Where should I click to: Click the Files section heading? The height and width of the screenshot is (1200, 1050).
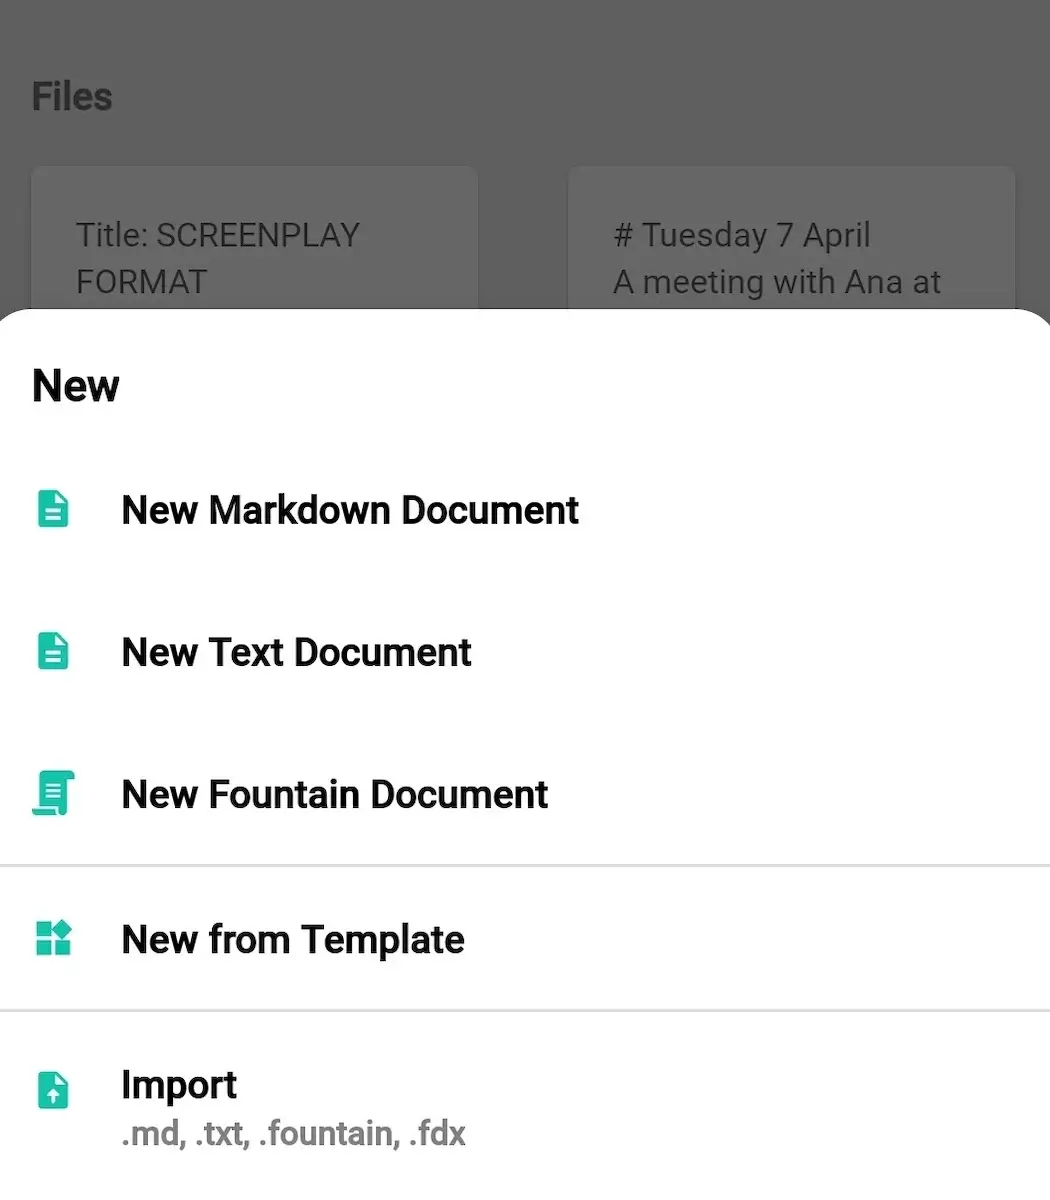pyautogui.click(x=71, y=96)
